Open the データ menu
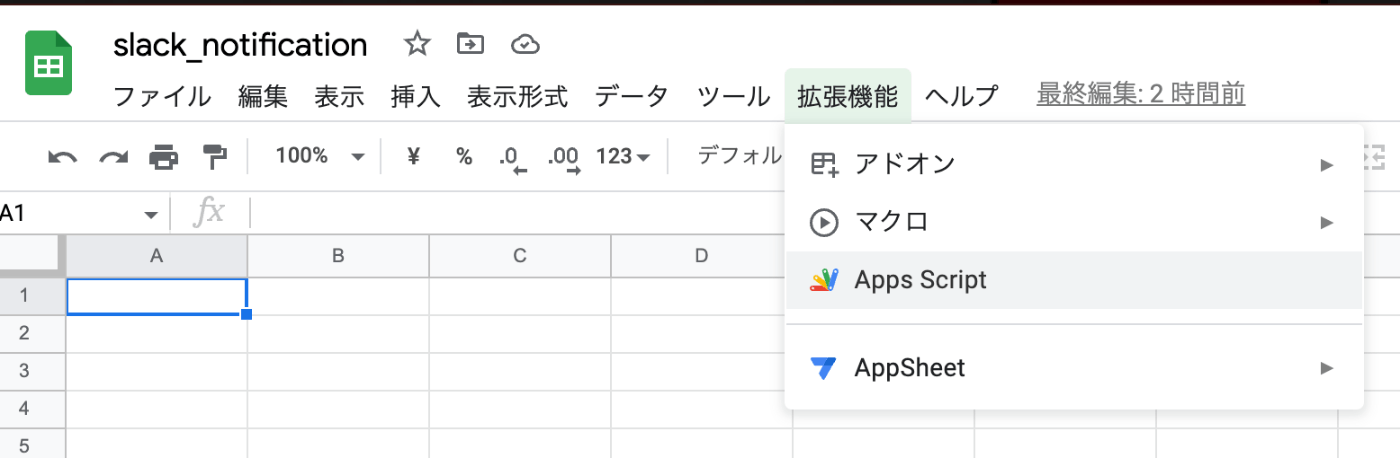This screenshot has width=1400, height=458. click(x=631, y=97)
